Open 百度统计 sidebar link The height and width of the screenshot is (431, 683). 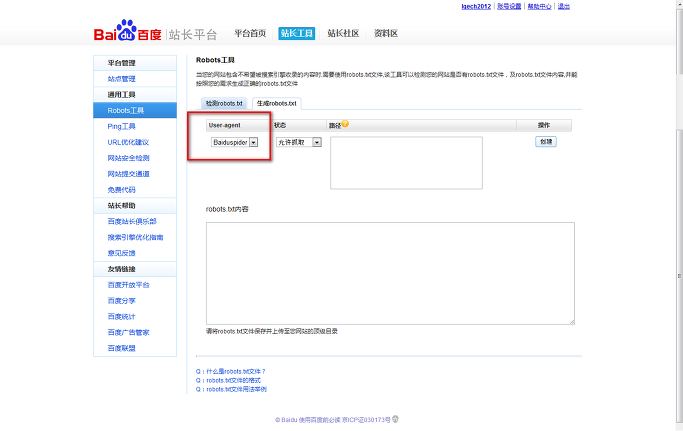(122, 316)
